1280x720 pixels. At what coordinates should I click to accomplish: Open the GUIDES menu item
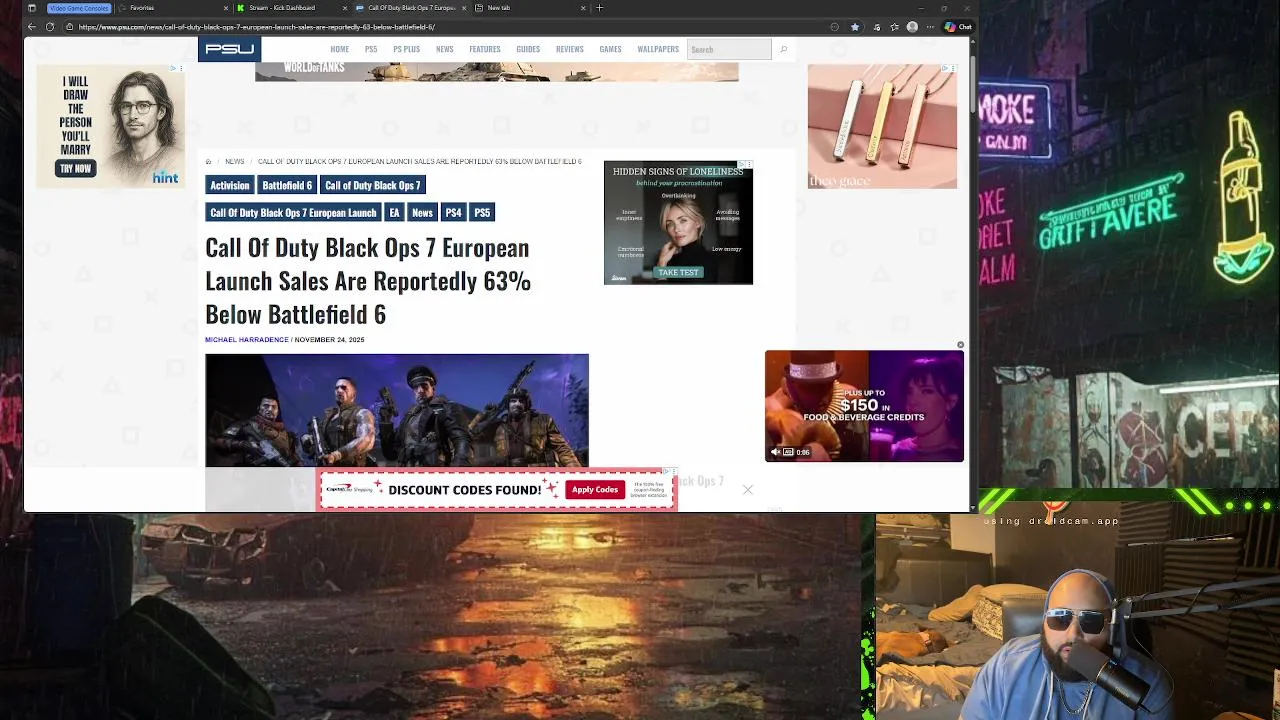click(528, 49)
